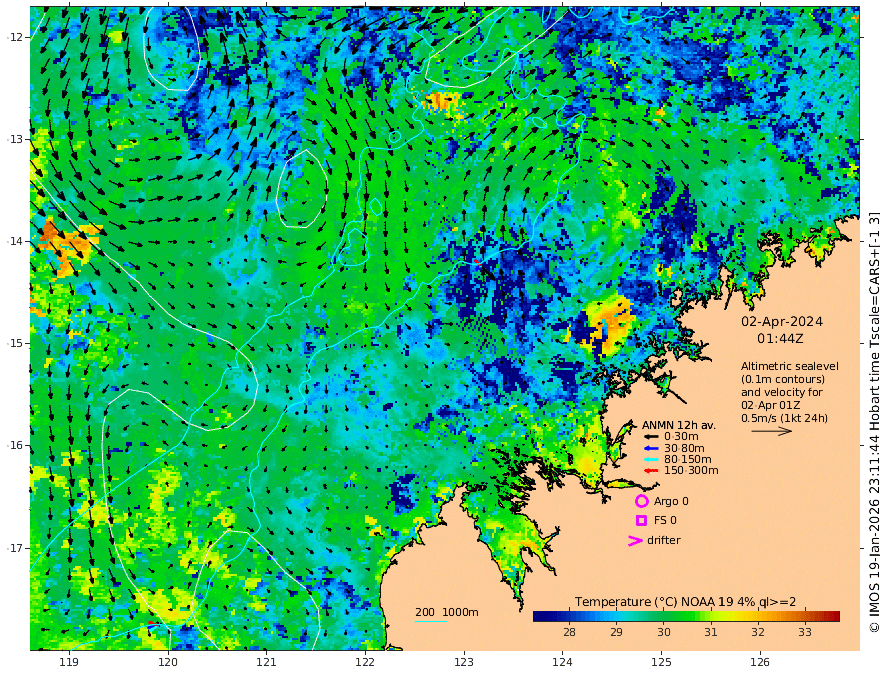880x680 pixels.
Task: Click the IMOS copyright vertical text
Action: pyautogui.click(x=873, y=422)
